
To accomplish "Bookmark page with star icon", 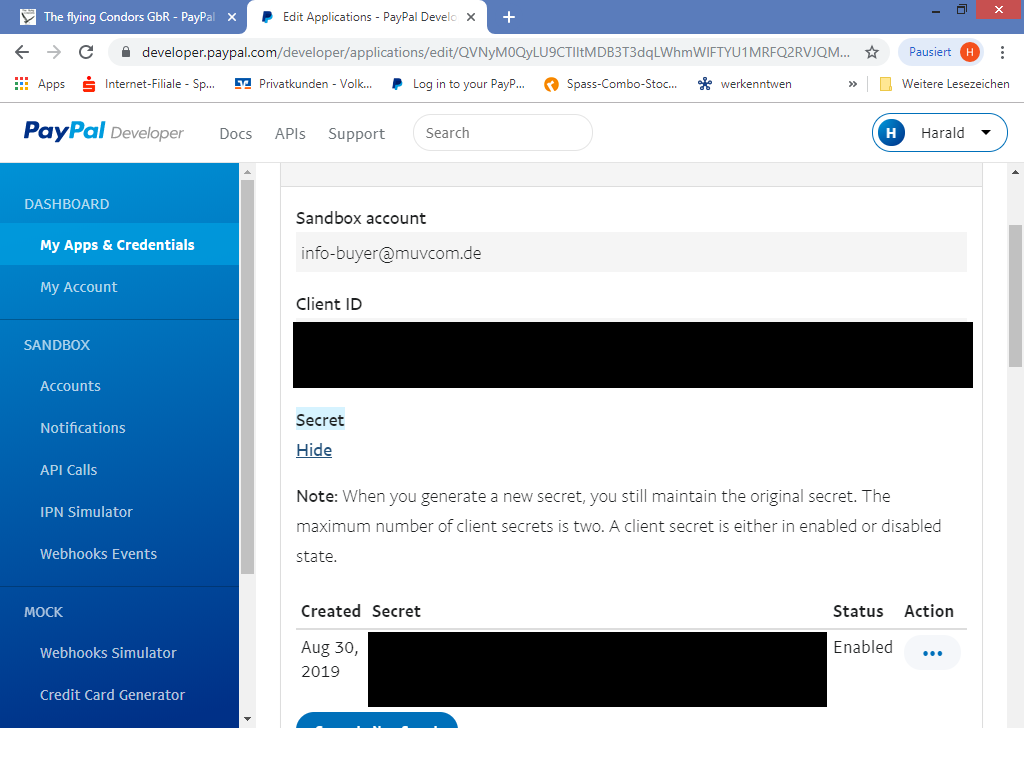I will coord(872,52).
